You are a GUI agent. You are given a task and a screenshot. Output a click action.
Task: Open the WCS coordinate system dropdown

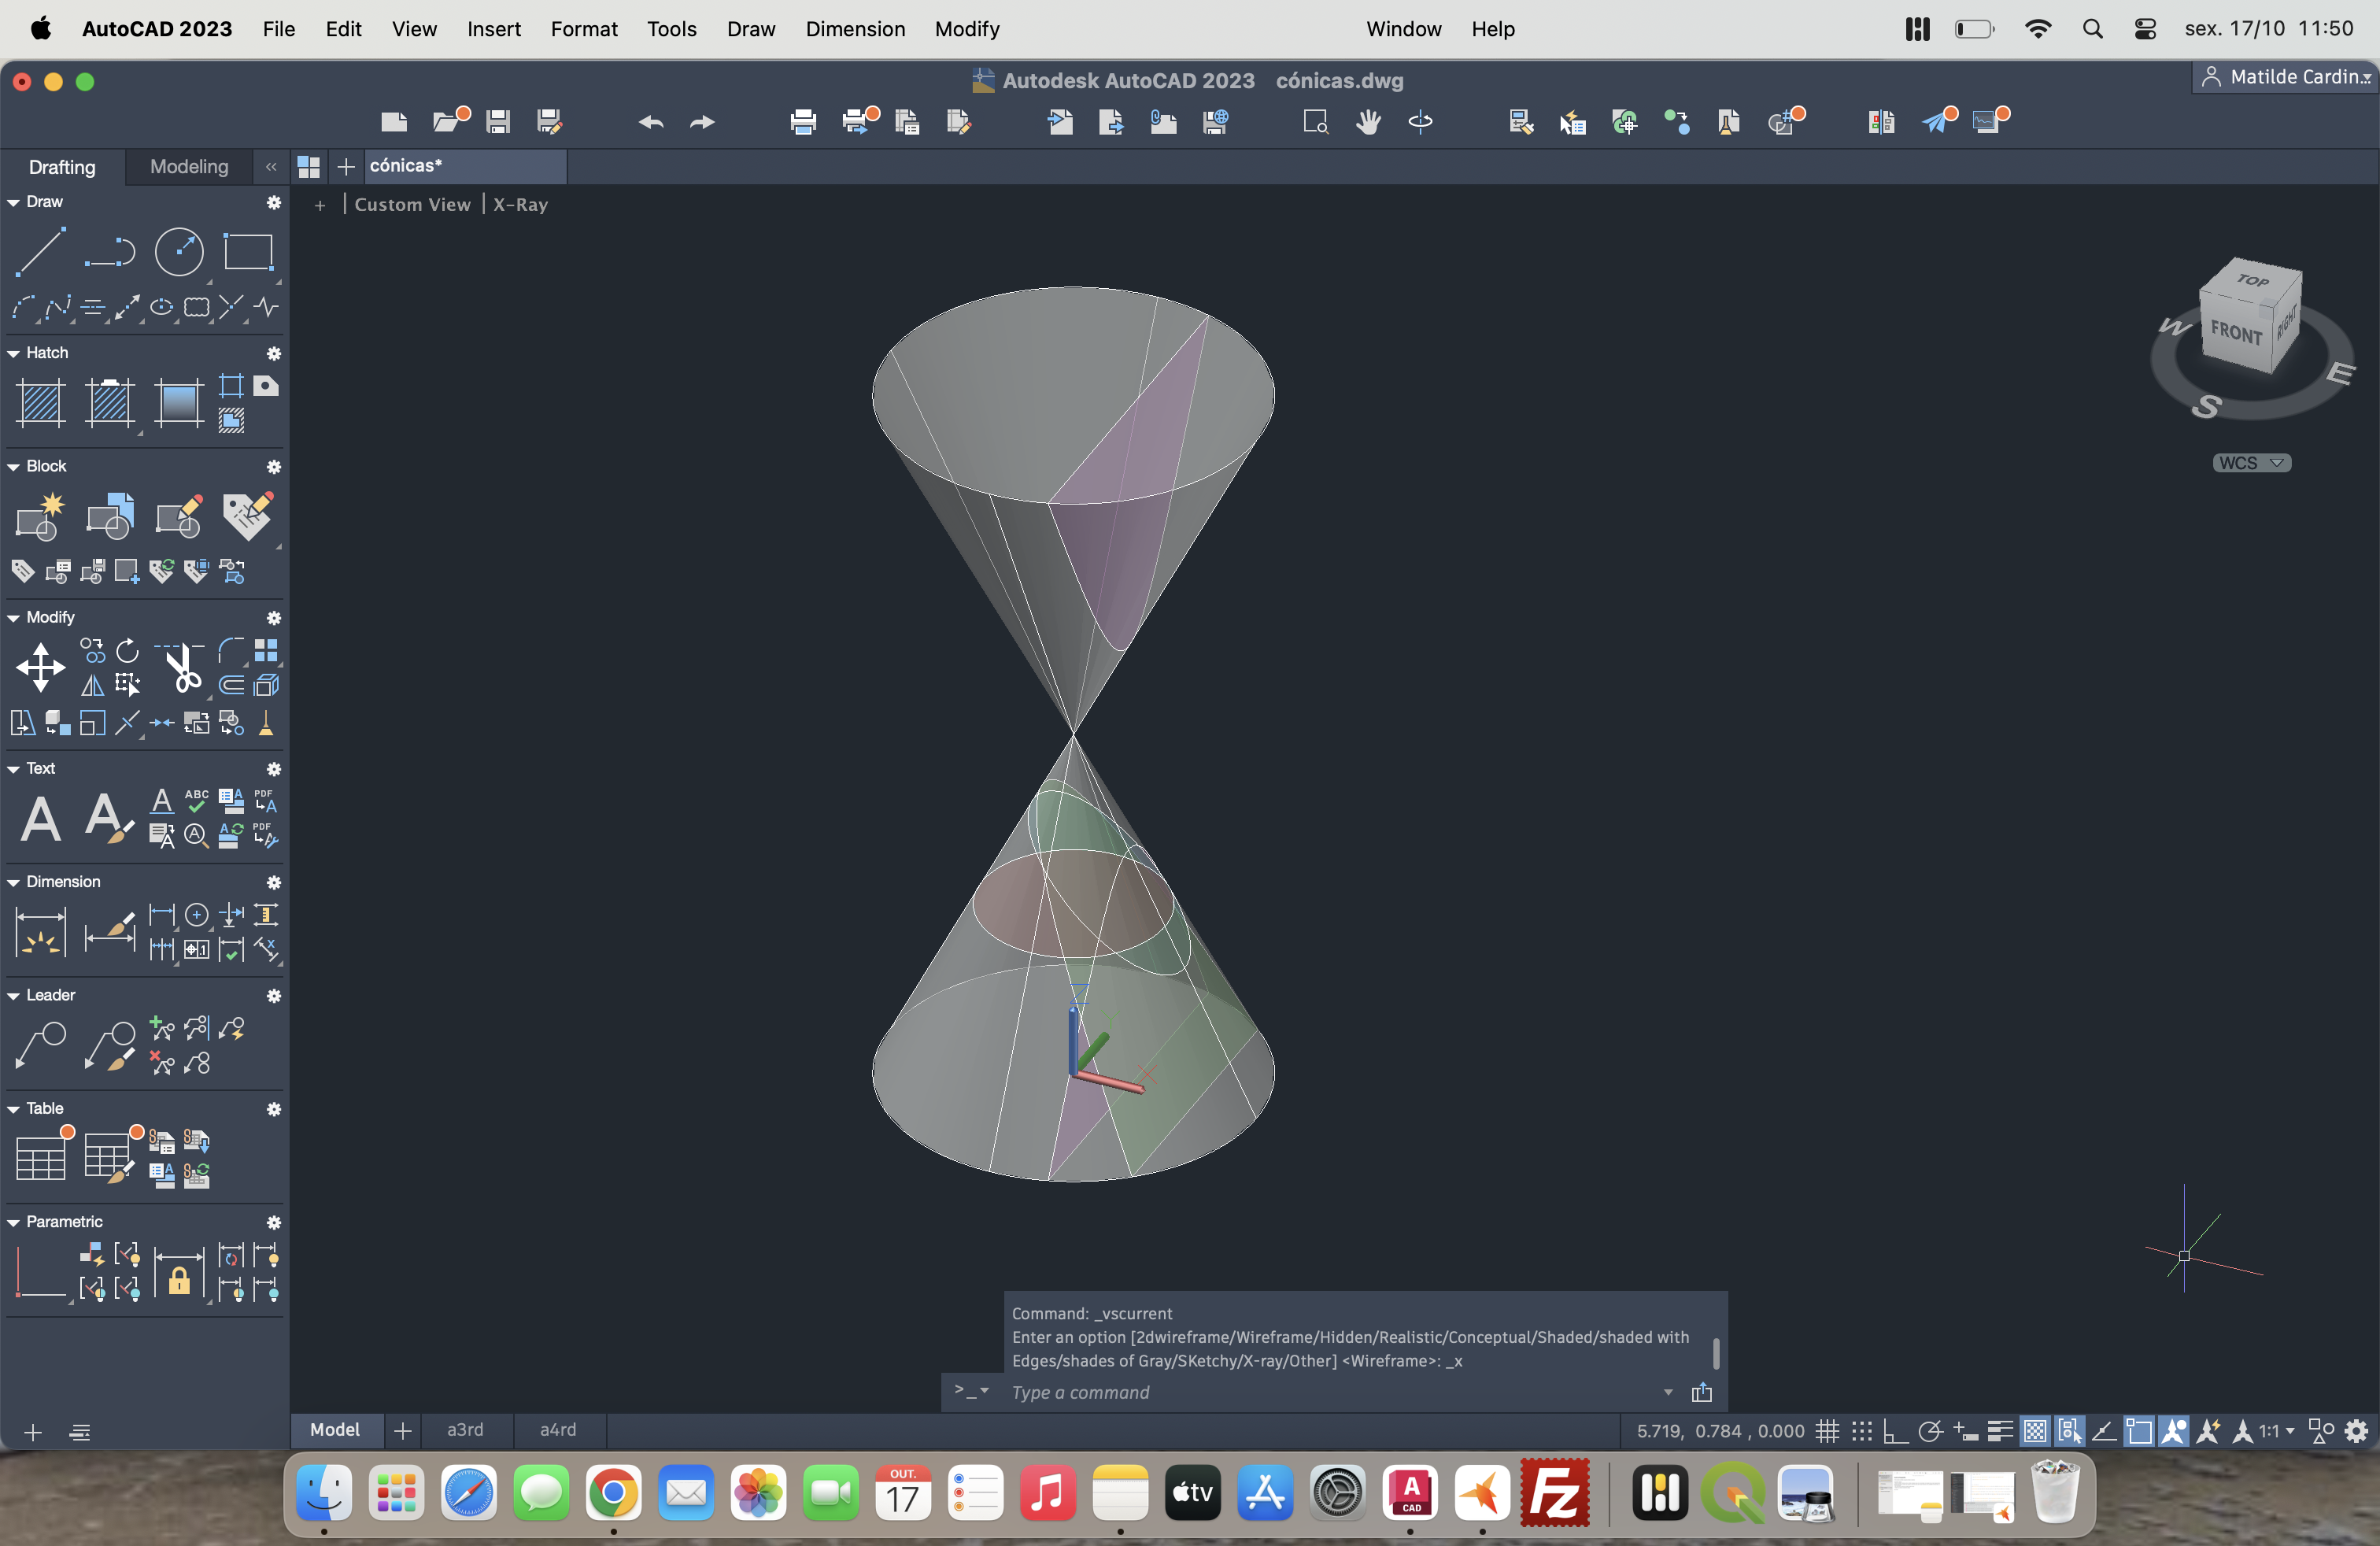click(2251, 463)
